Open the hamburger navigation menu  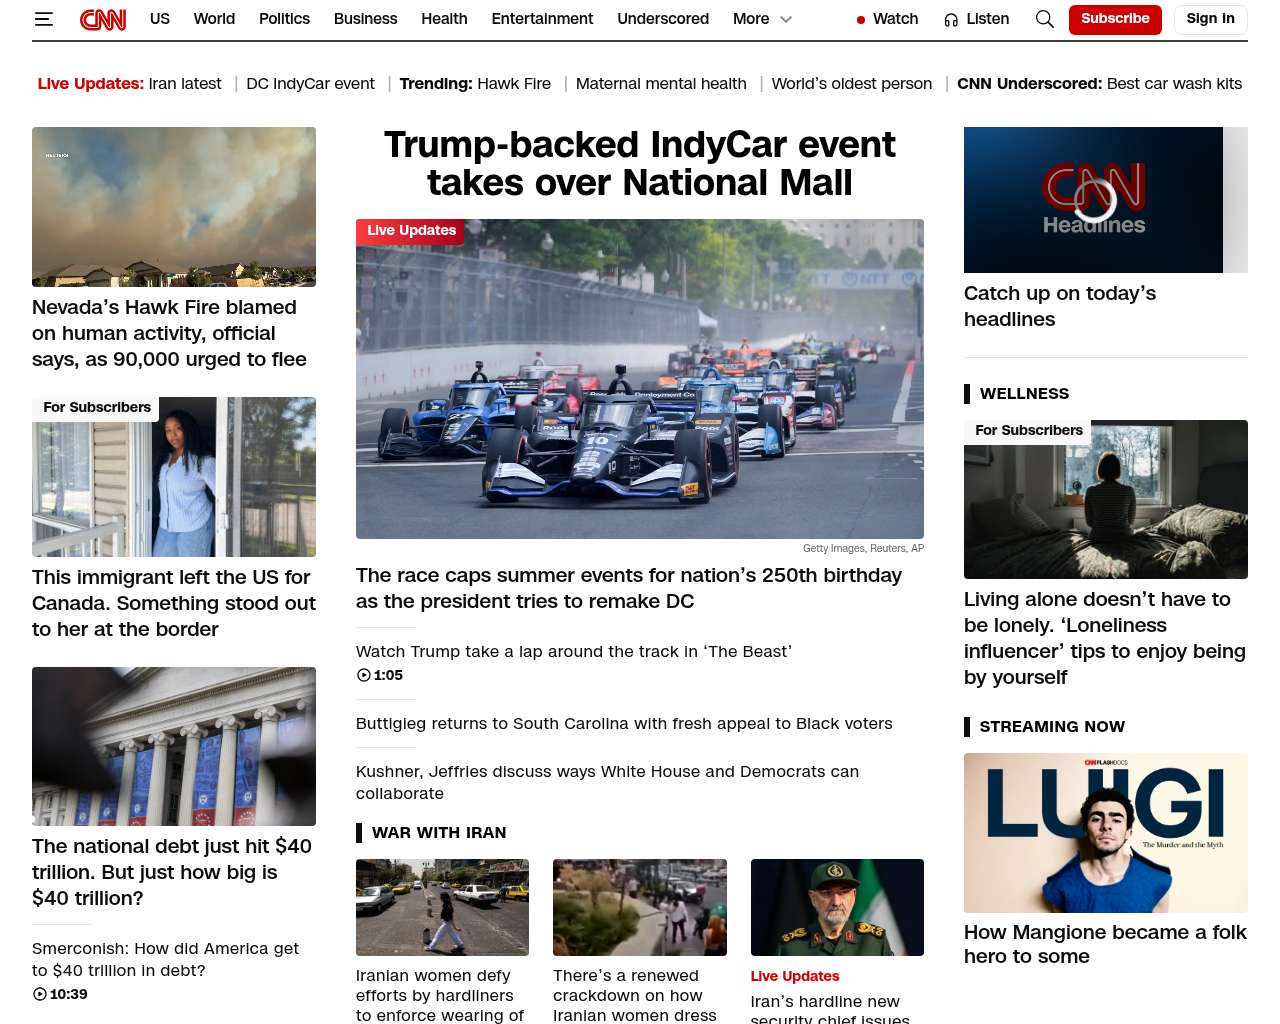pyautogui.click(x=43, y=19)
